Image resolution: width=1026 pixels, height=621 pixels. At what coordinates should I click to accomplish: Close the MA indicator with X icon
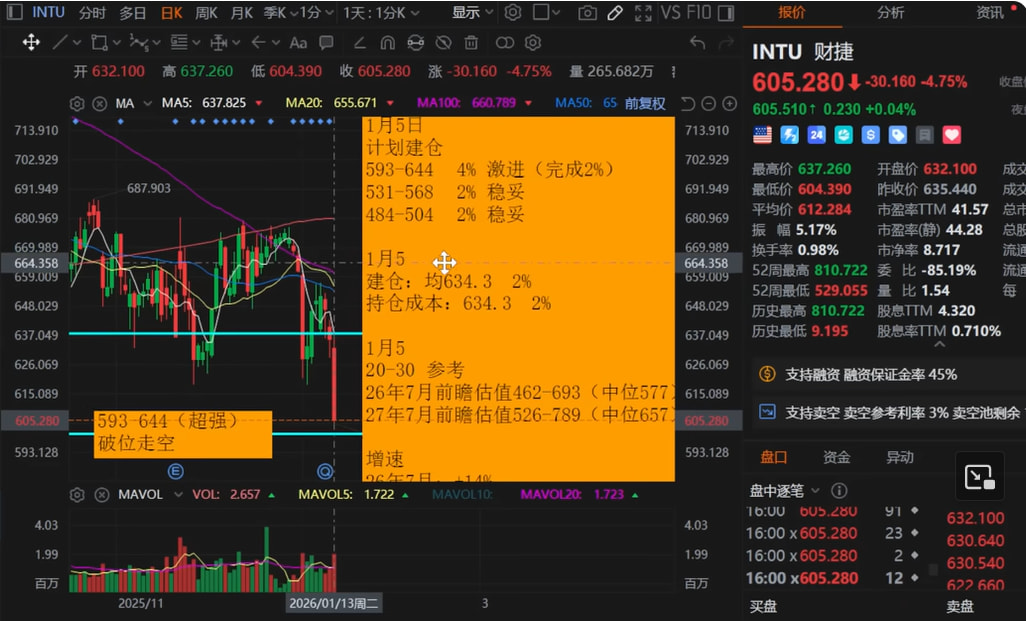(x=100, y=104)
